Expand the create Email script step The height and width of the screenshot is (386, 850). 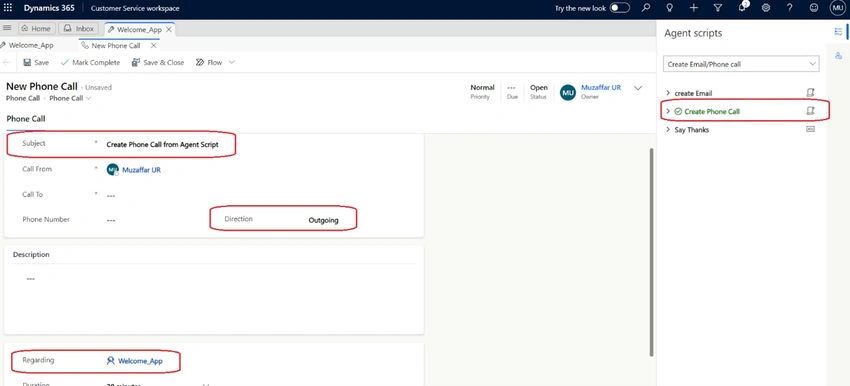point(668,93)
